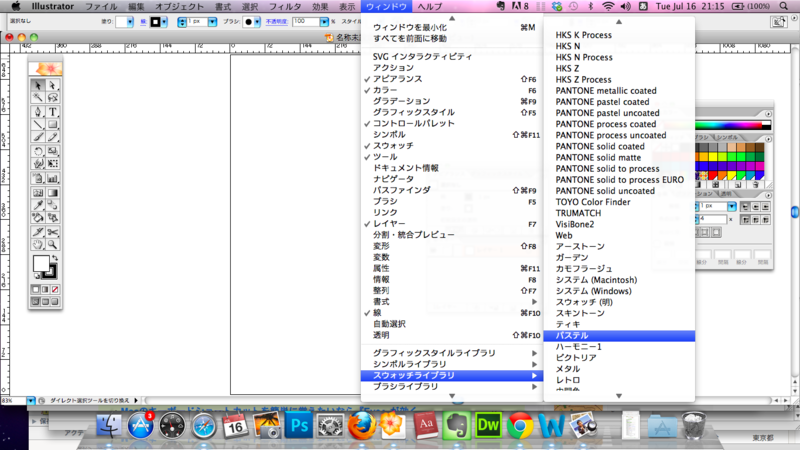Select the Warp tool
Image resolution: width=800 pixels, height=450 pixels.
38,164
